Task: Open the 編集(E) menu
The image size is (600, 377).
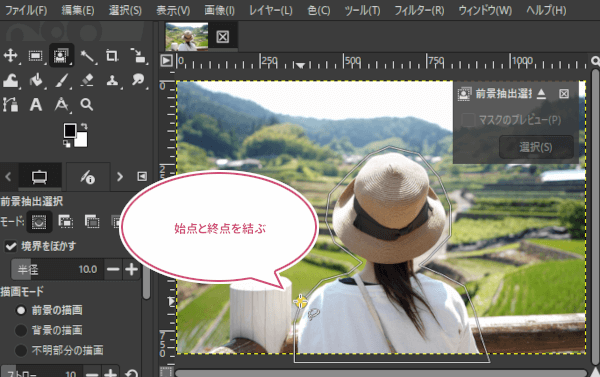Action: click(78, 10)
